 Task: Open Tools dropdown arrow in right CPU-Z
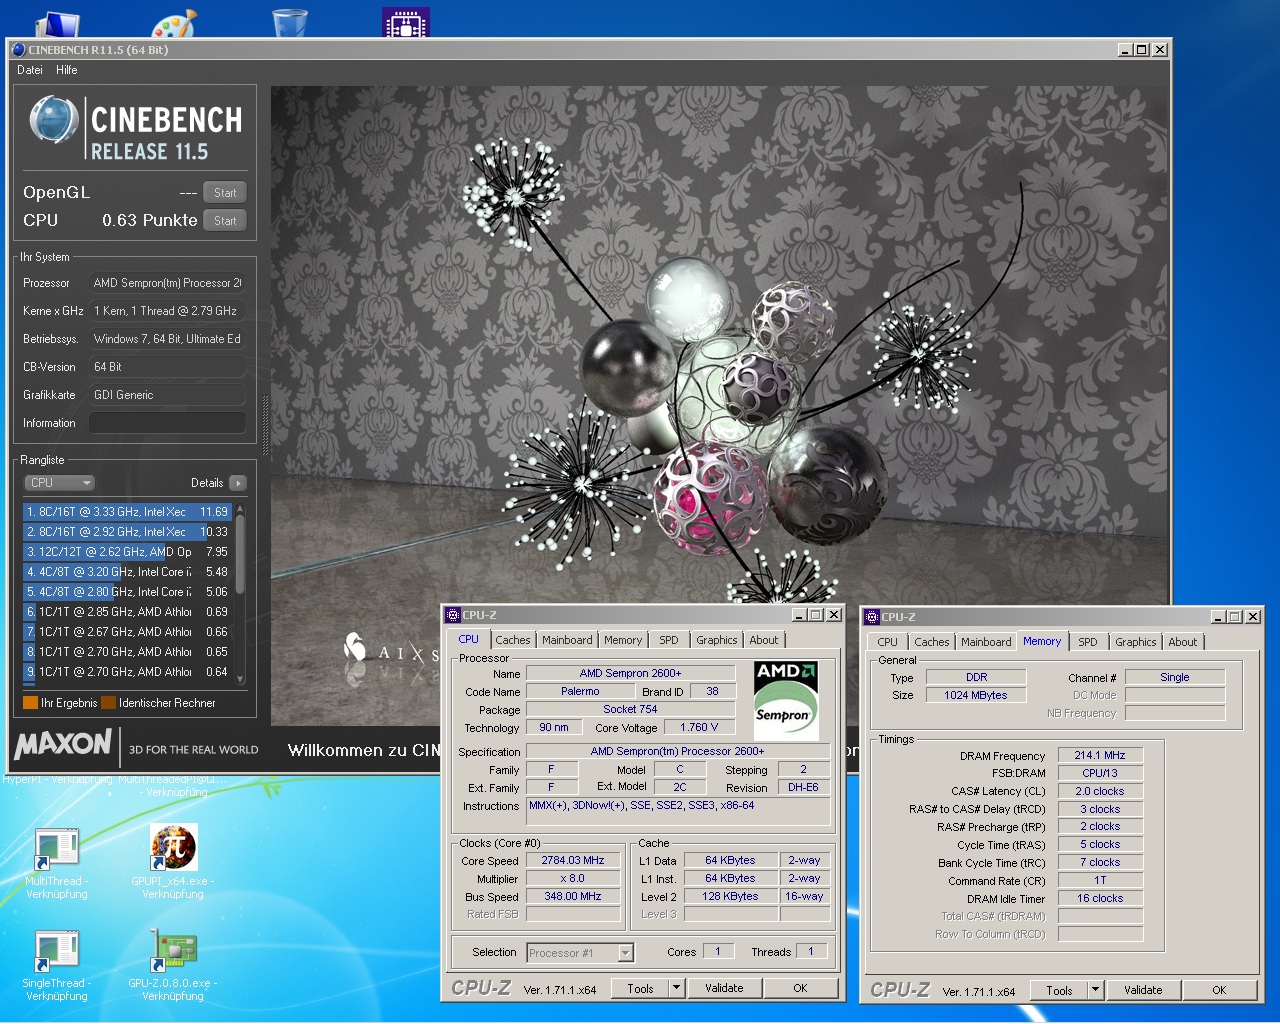[1095, 990]
